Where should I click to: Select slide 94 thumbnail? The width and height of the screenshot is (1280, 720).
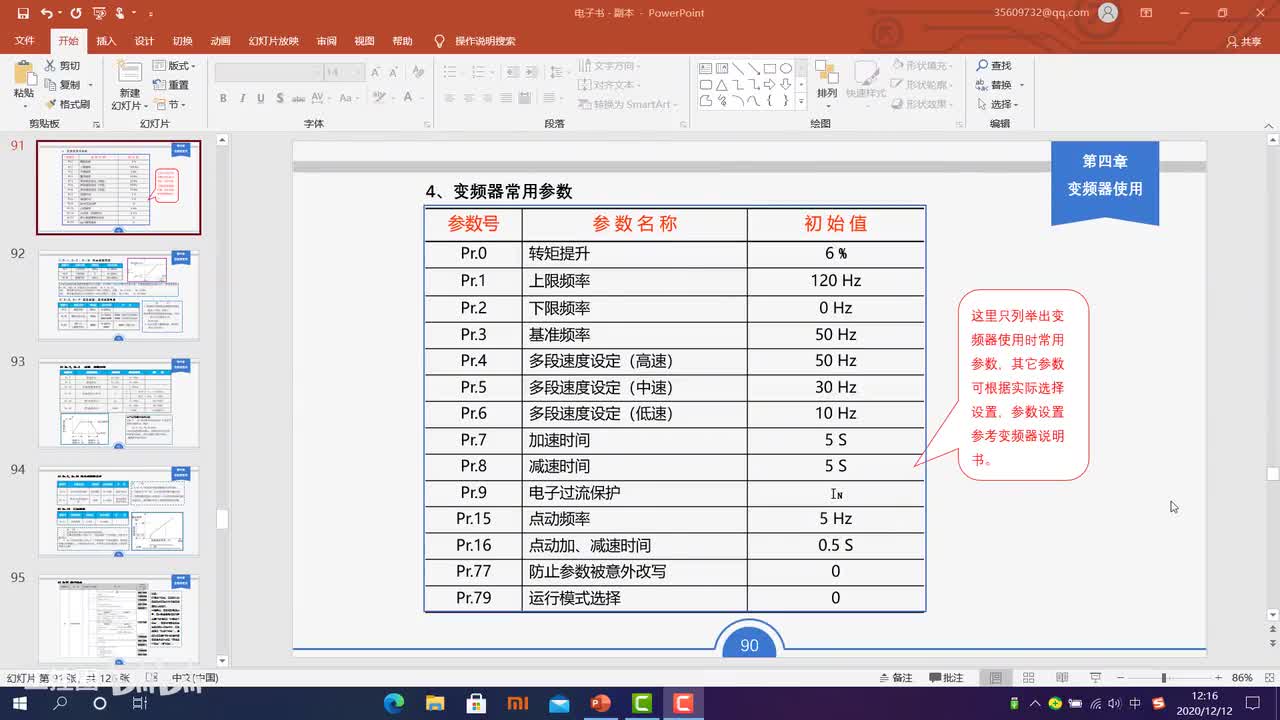click(x=118, y=511)
